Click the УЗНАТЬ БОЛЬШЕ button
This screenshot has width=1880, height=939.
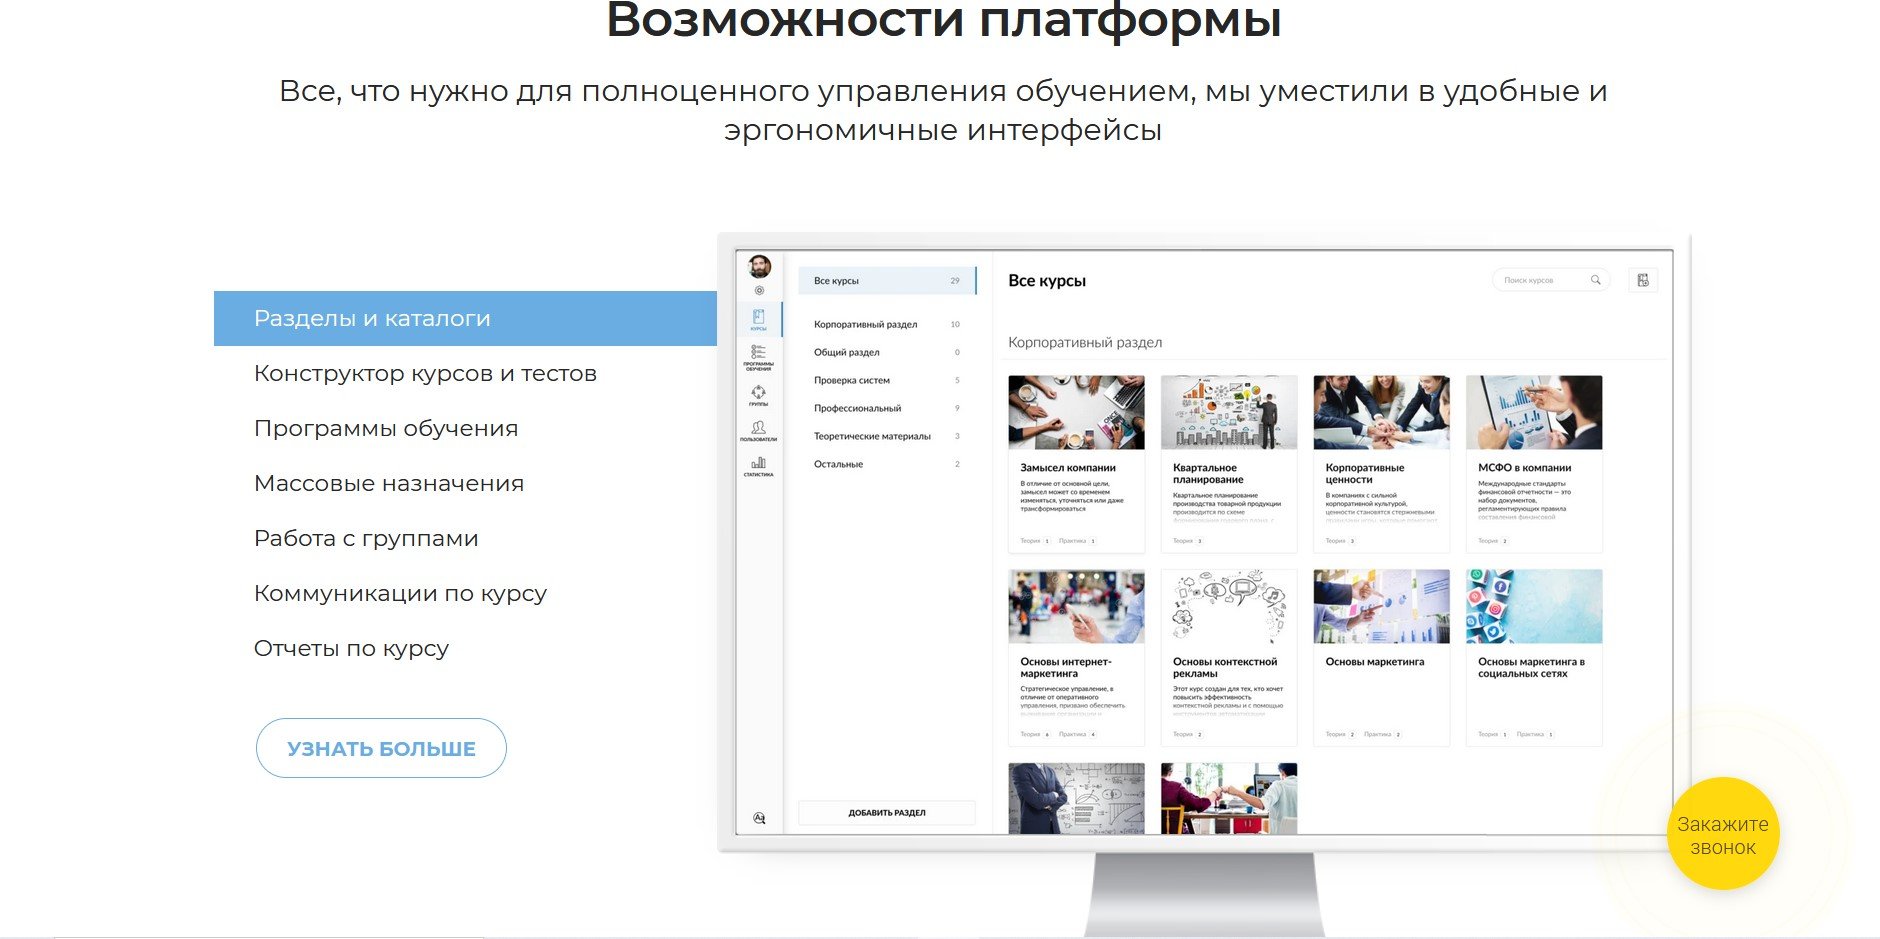(x=381, y=748)
